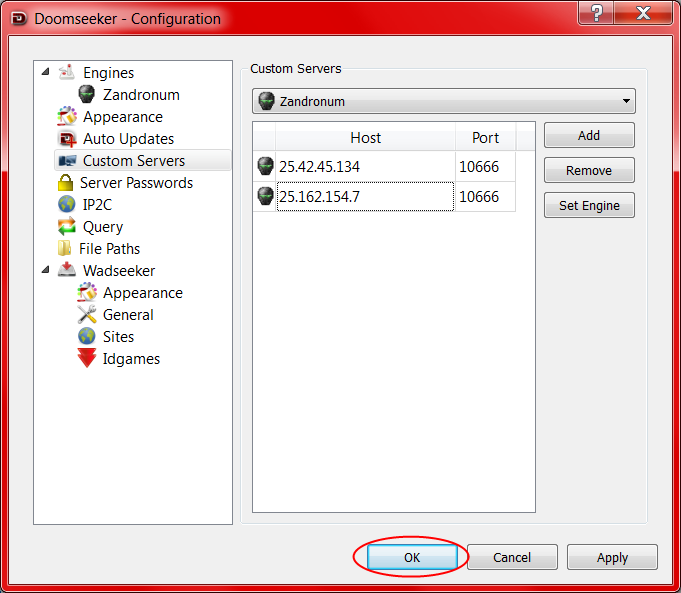Image resolution: width=681 pixels, height=593 pixels.
Task: Click the Doomseeker title bar logo icon
Action: click(19, 19)
